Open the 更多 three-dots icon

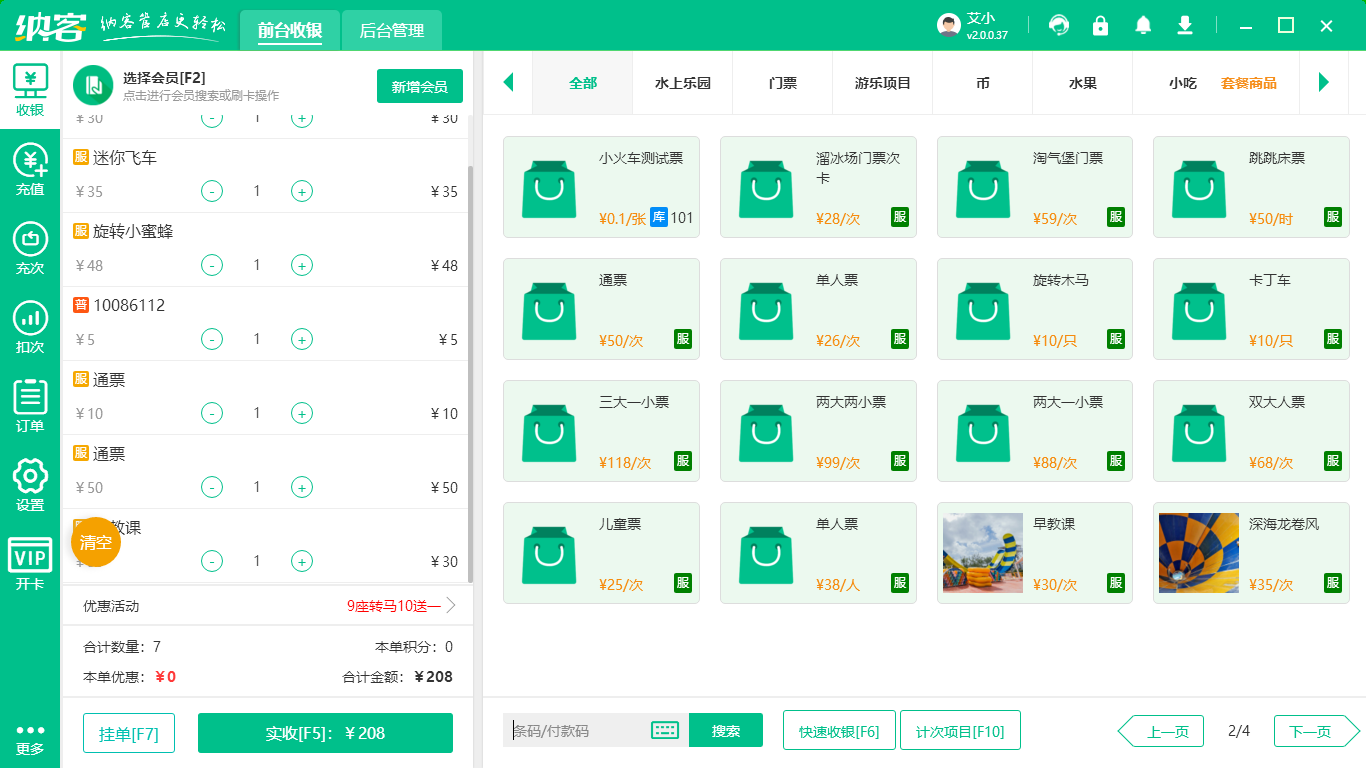(x=30, y=735)
